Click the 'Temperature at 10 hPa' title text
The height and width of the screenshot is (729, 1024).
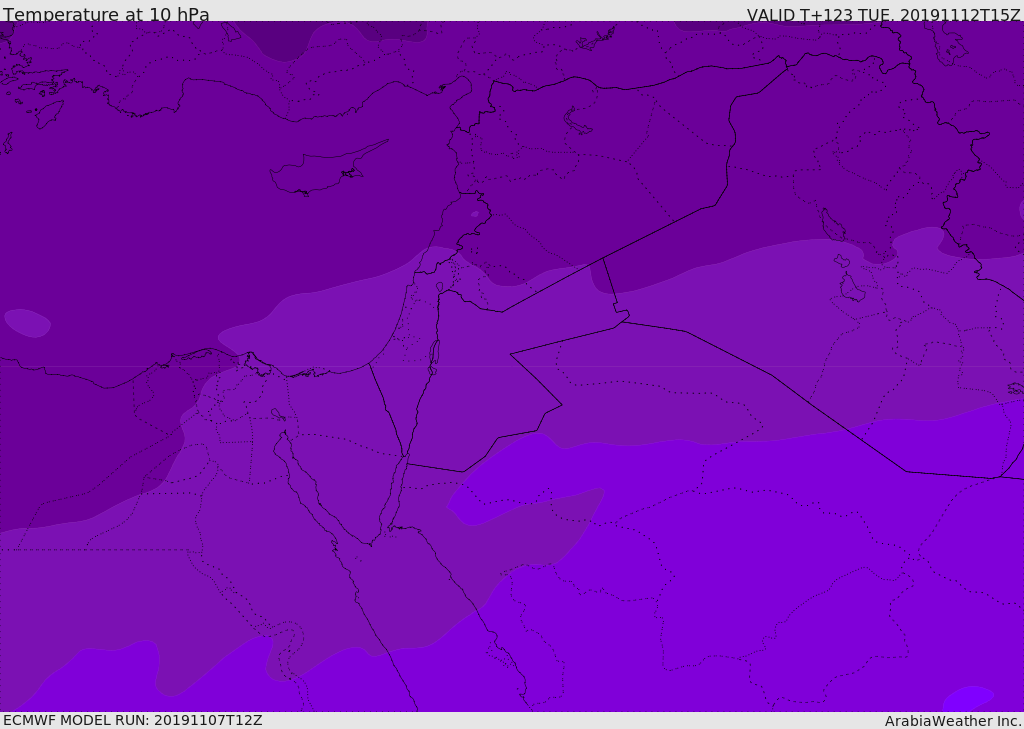pos(106,14)
